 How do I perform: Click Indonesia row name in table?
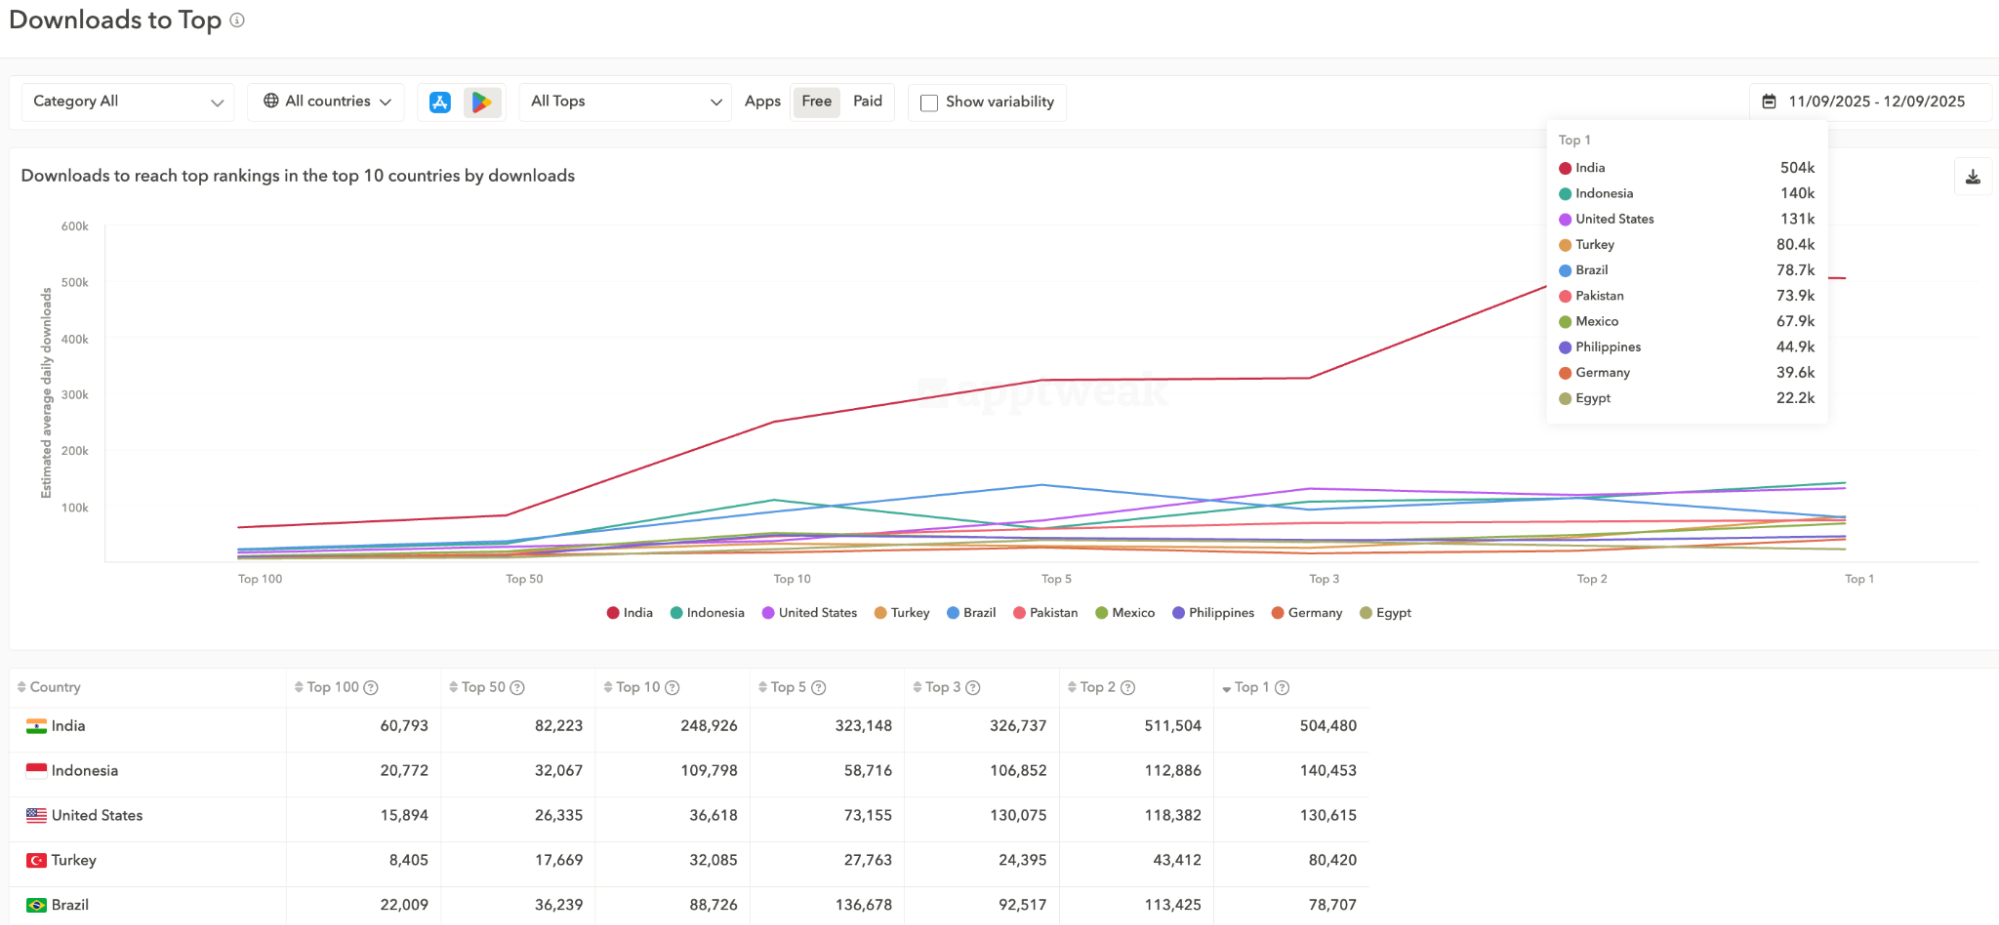tap(85, 771)
